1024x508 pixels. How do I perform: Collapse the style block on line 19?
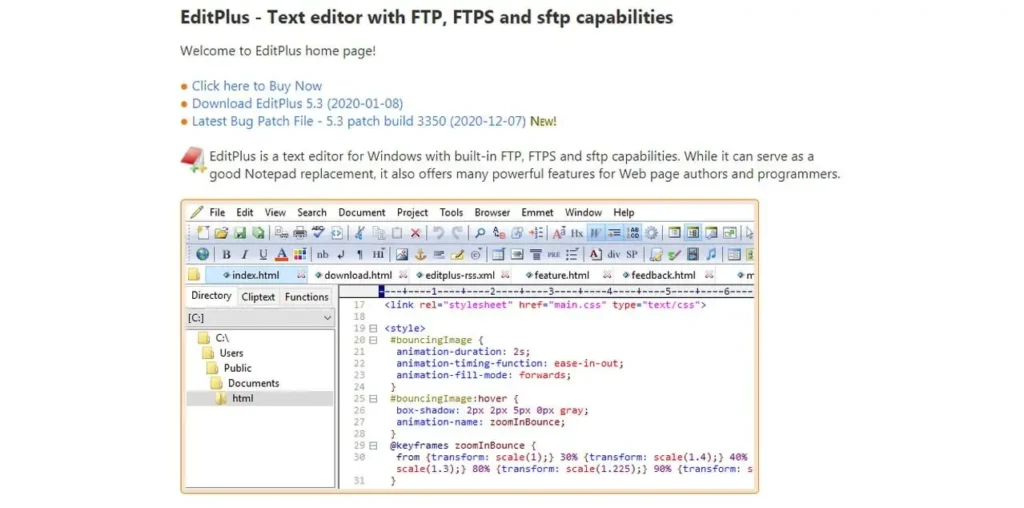click(373, 328)
